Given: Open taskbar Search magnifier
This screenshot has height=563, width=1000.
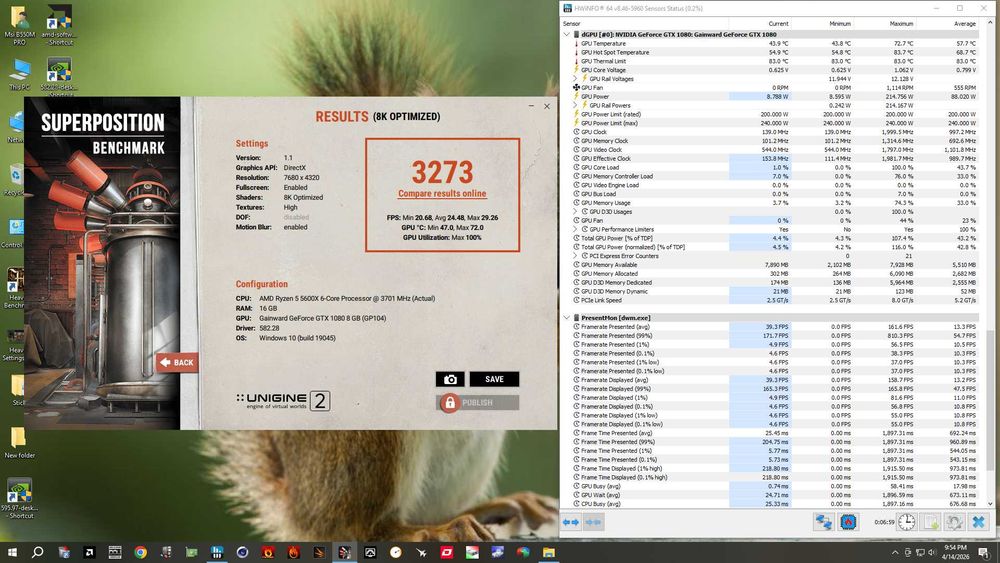Looking at the screenshot, I should point(38,552).
